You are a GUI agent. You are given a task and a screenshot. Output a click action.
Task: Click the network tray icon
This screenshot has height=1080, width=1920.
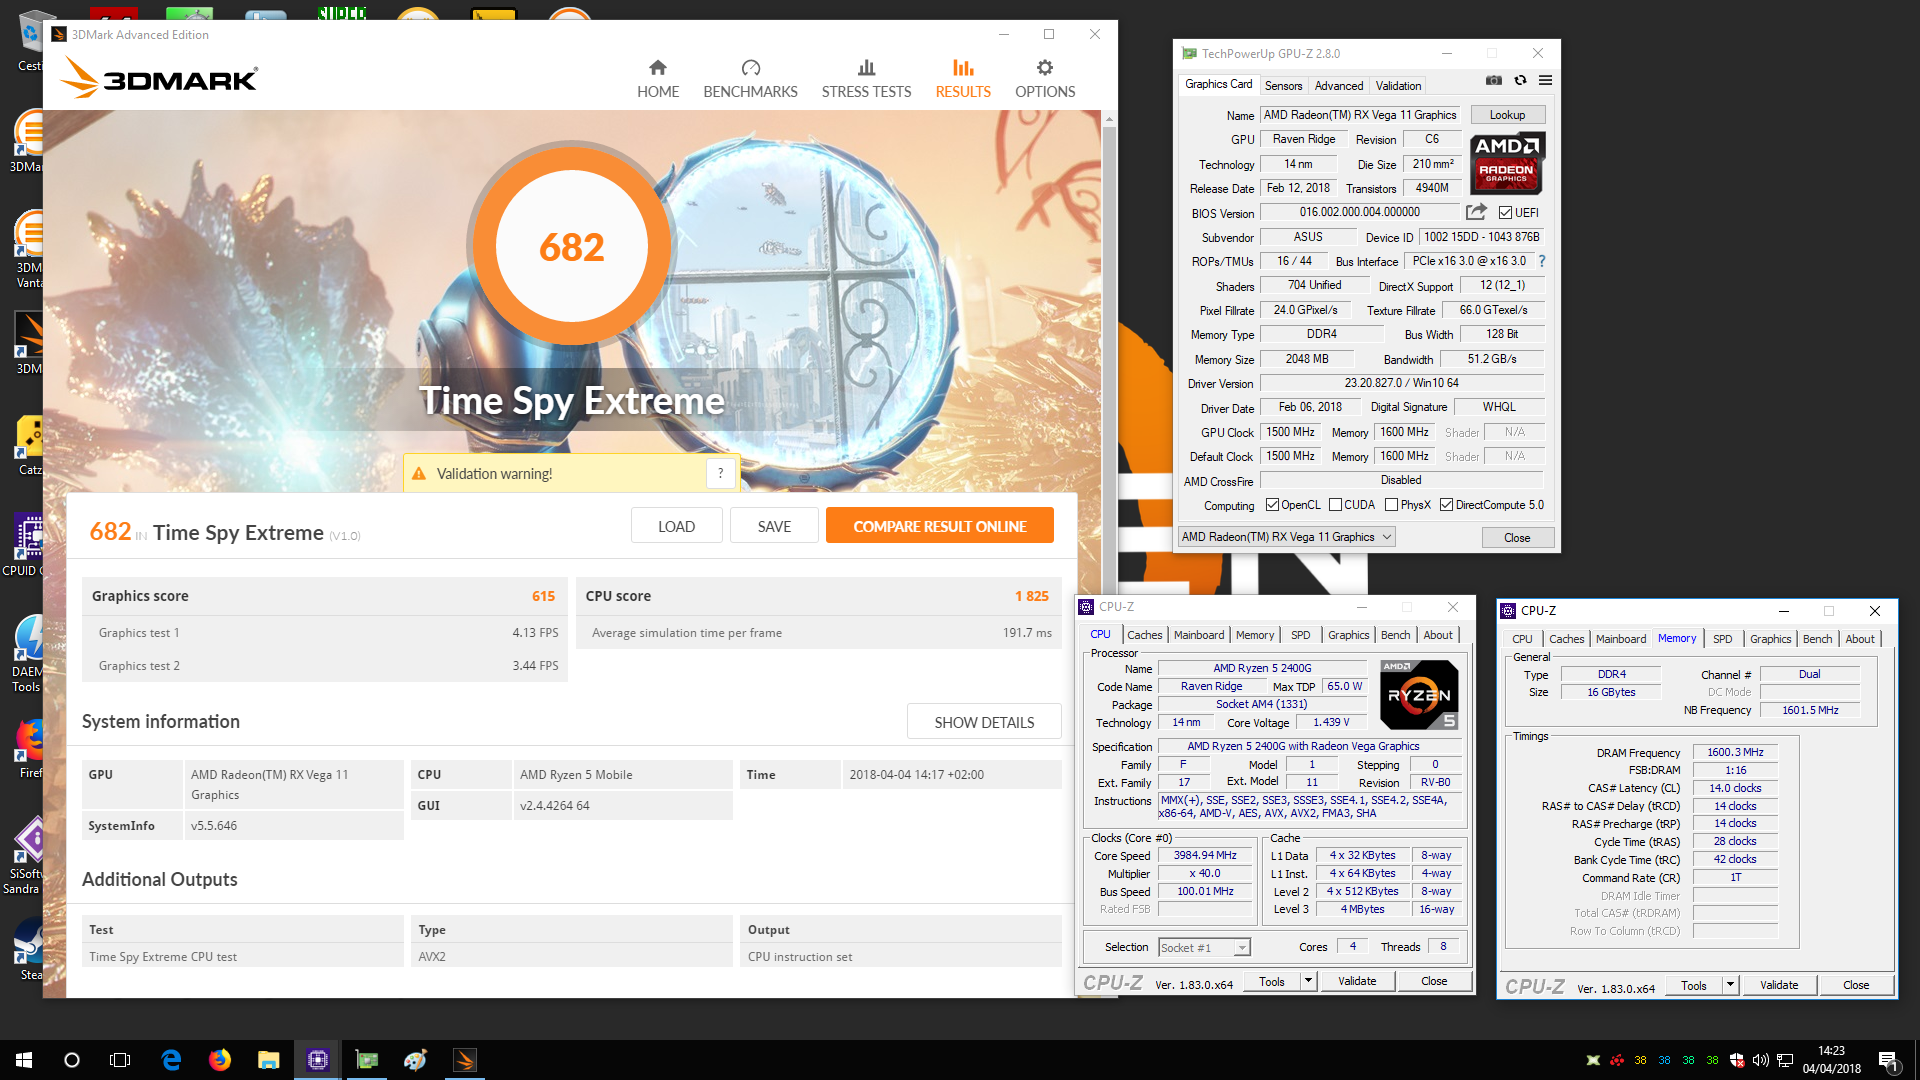pyautogui.click(x=1785, y=1060)
